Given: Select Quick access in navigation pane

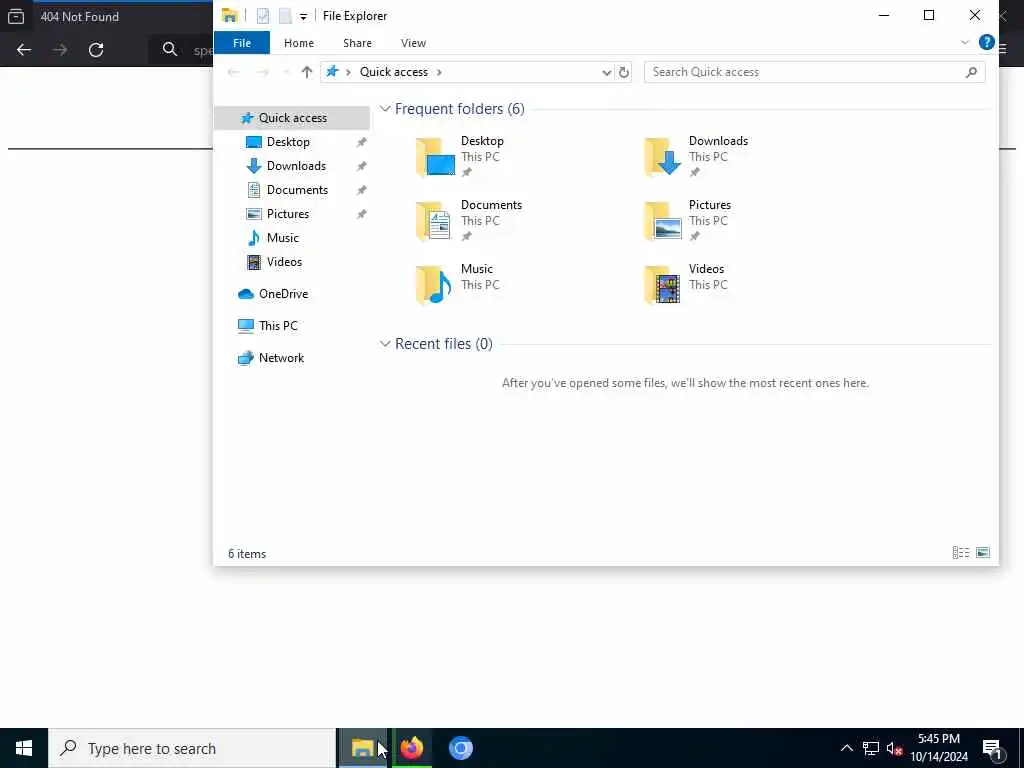Looking at the screenshot, I should [x=292, y=118].
